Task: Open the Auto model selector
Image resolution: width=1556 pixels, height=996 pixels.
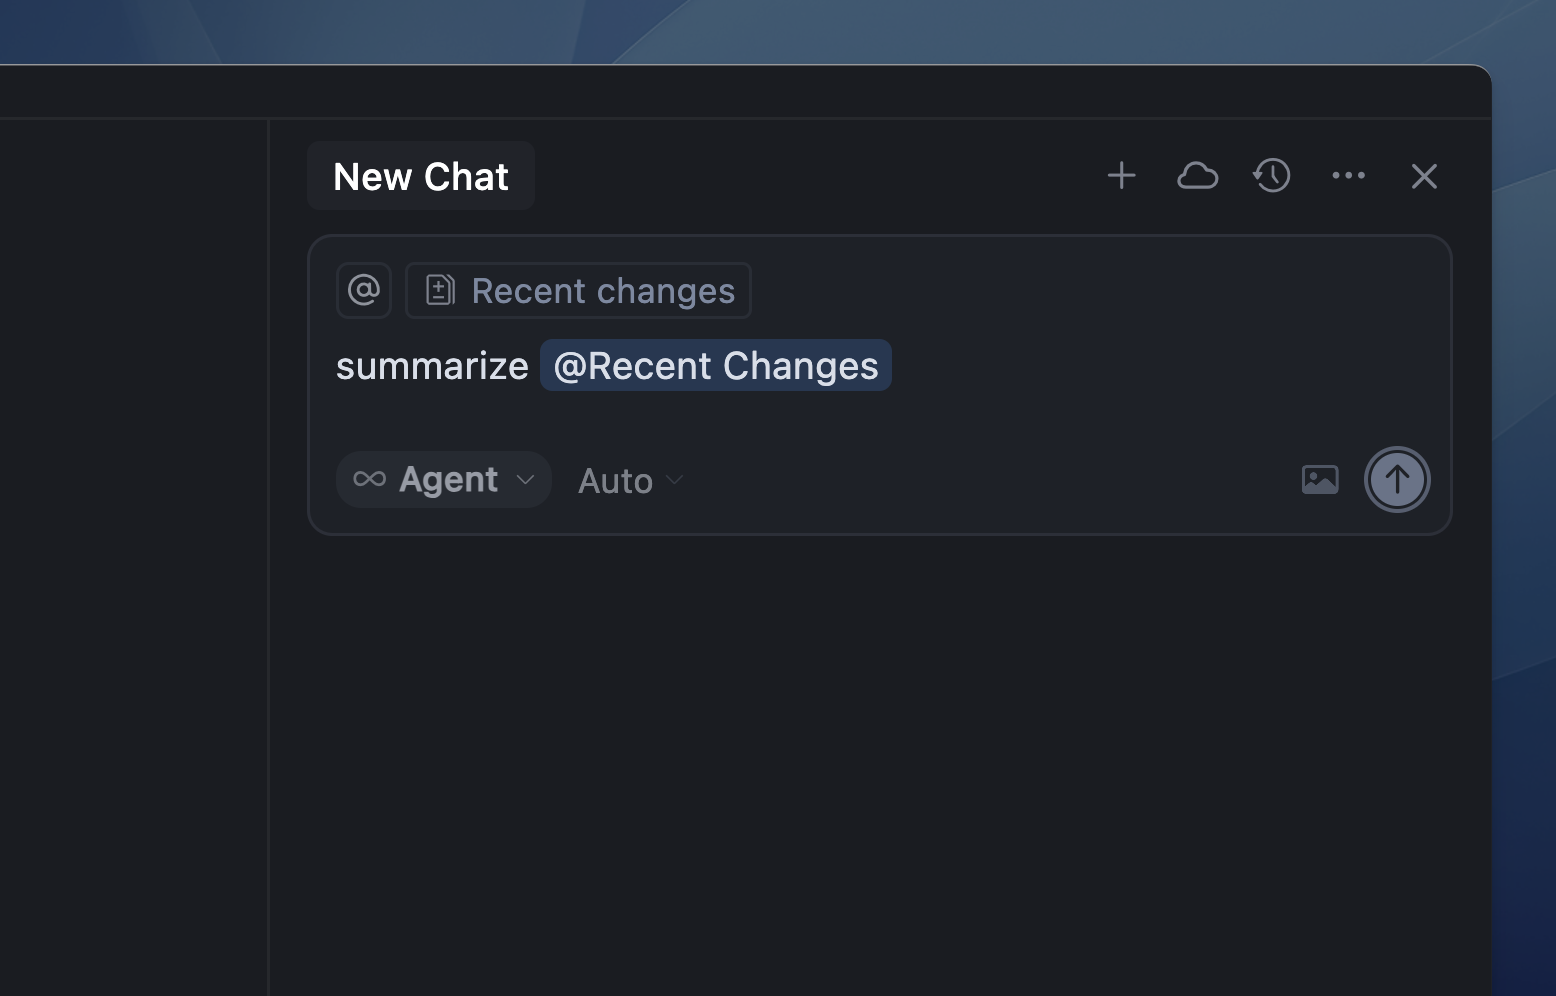Action: pyautogui.click(x=631, y=481)
